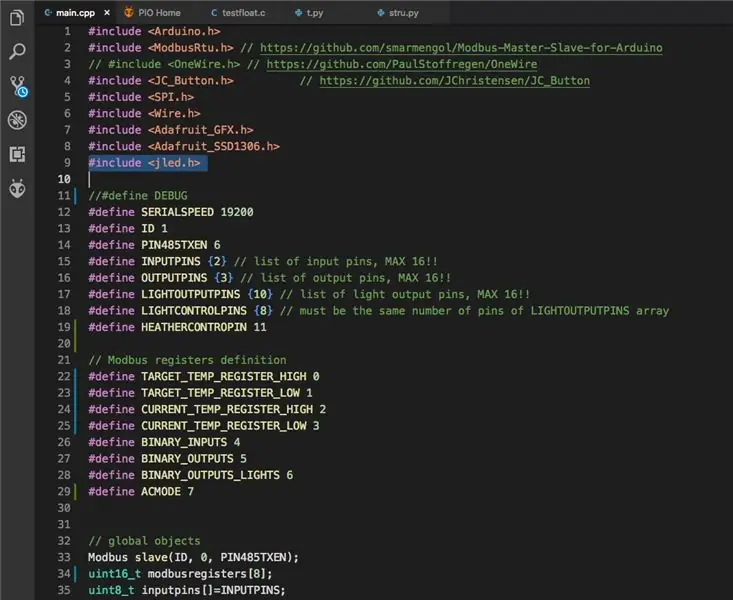
Task: Click the ACMODE 7 define
Action: (x=141, y=492)
